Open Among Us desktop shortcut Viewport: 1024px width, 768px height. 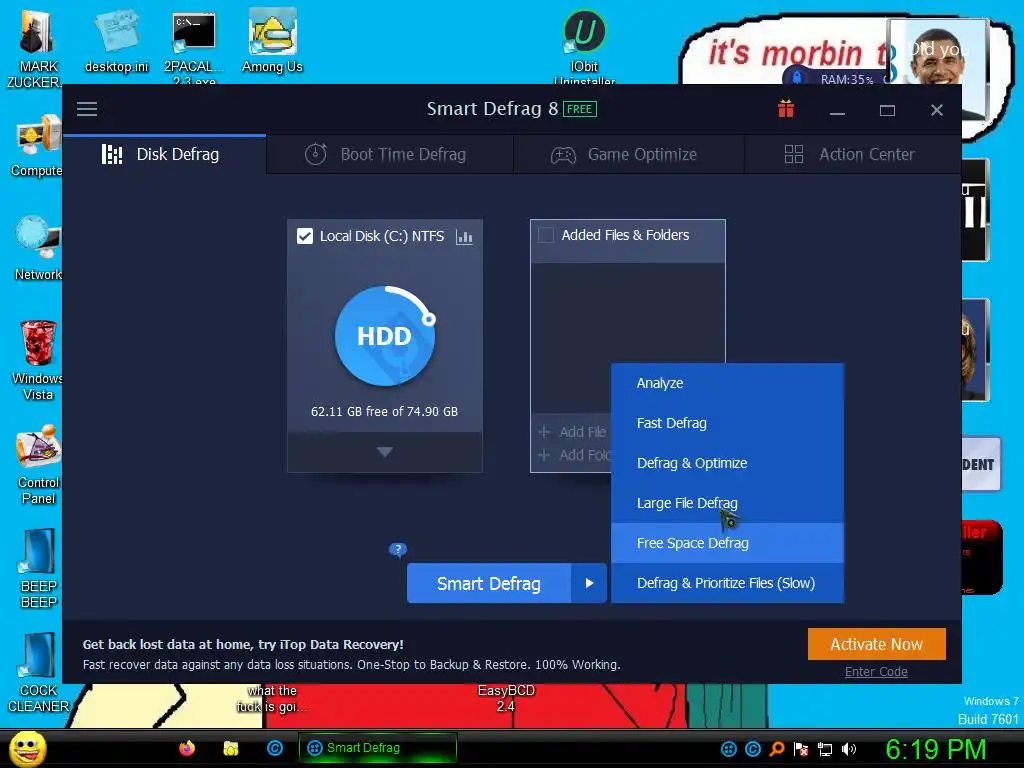(272, 41)
